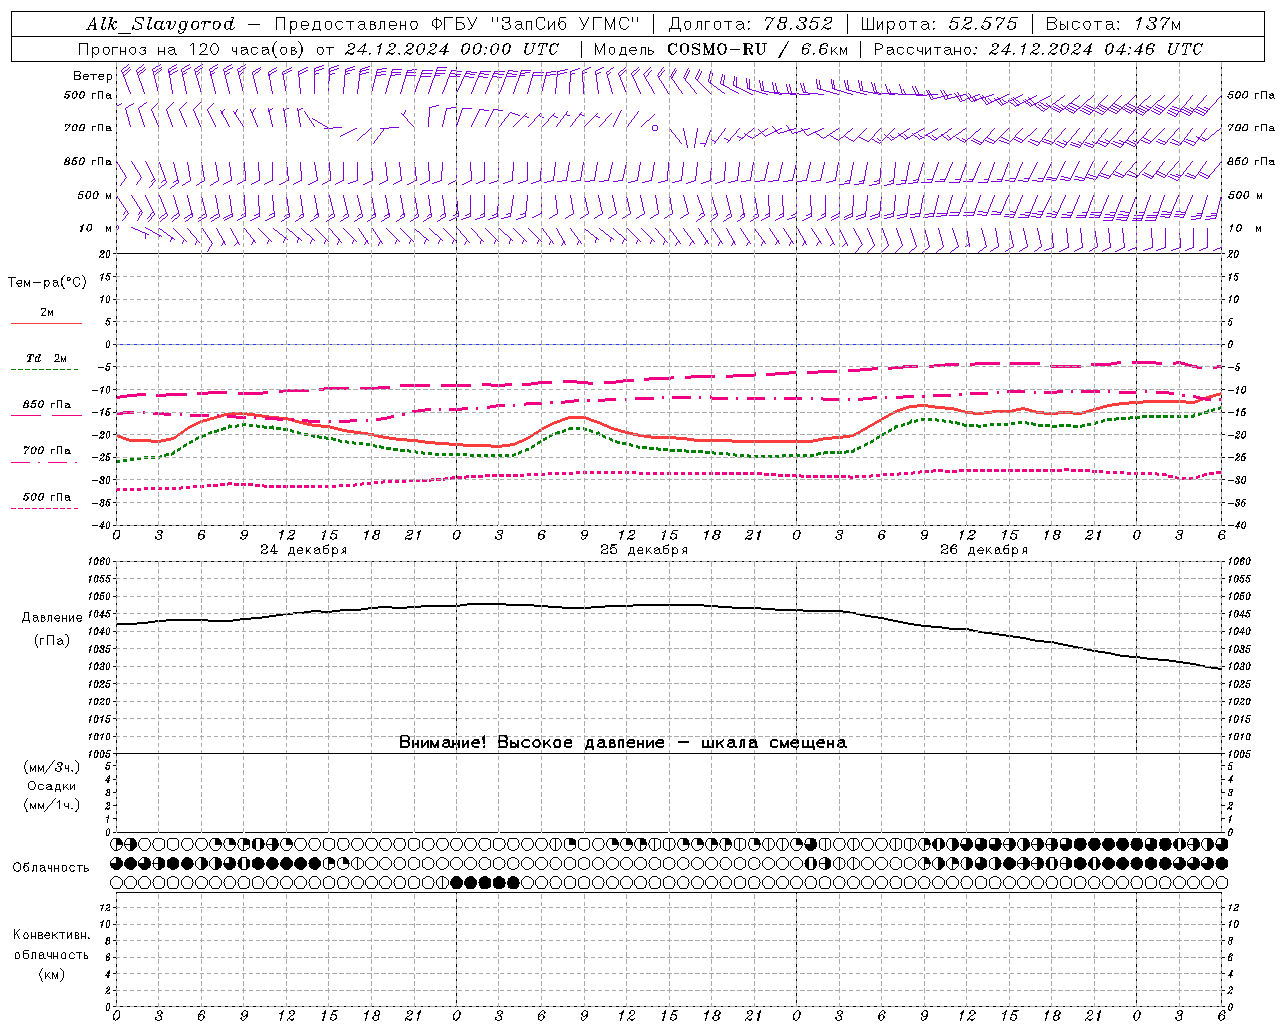
Task: Click the Тем-ра(°C) temperature axis label
Action: click(x=47, y=283)
